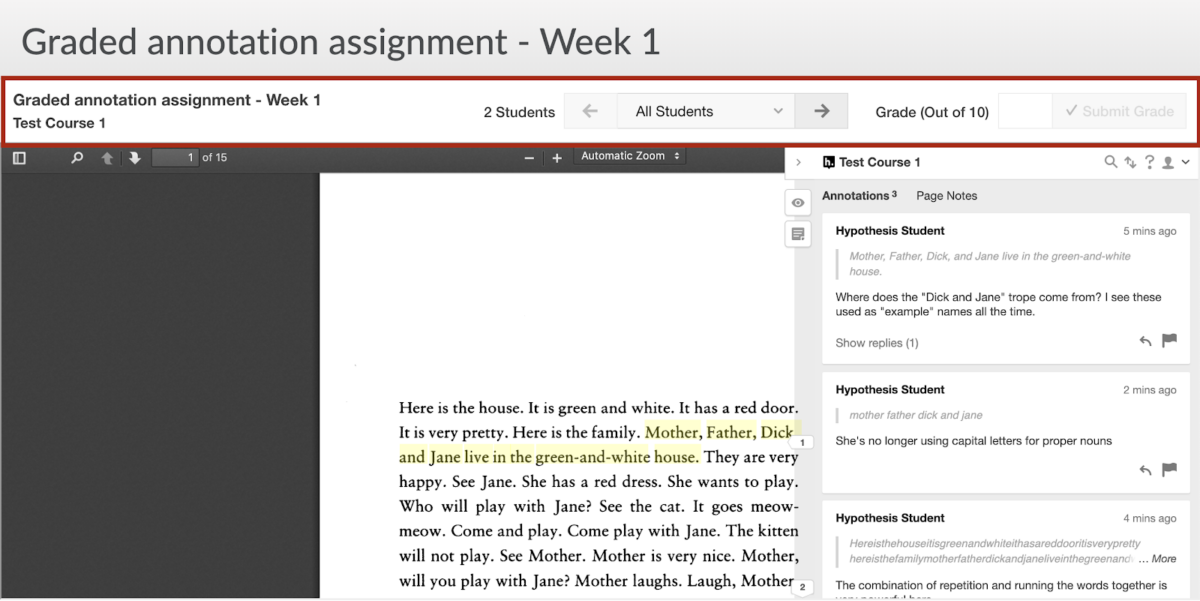Viewport: 1200px width, 601px height.
Task: Click the PDF page number field
Action: (175, 158)
